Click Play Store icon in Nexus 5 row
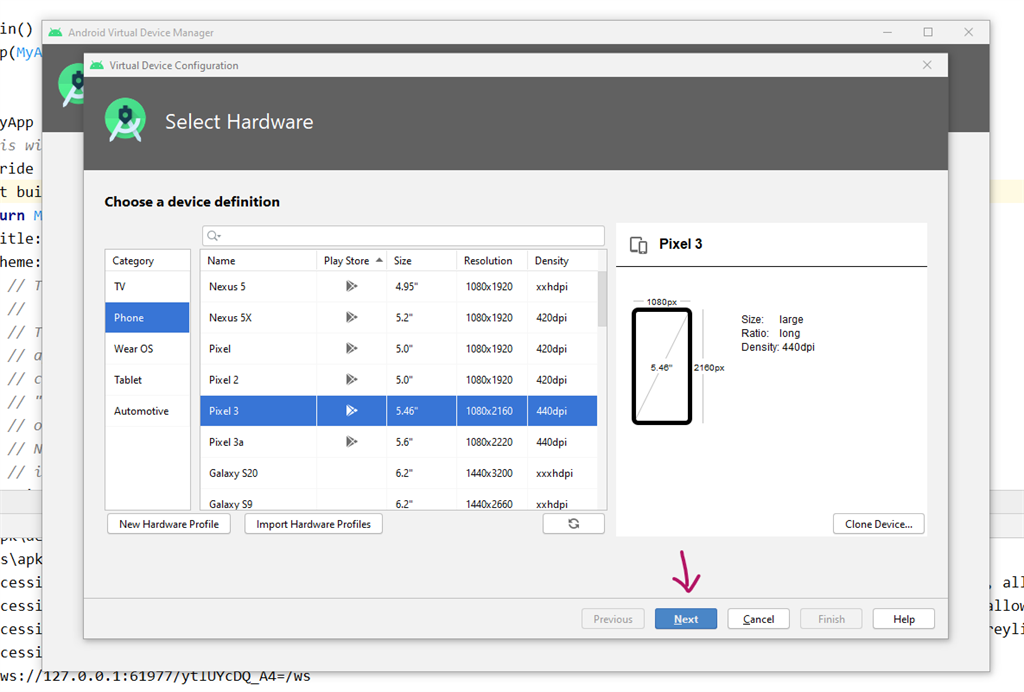 [x=351, y=287]
